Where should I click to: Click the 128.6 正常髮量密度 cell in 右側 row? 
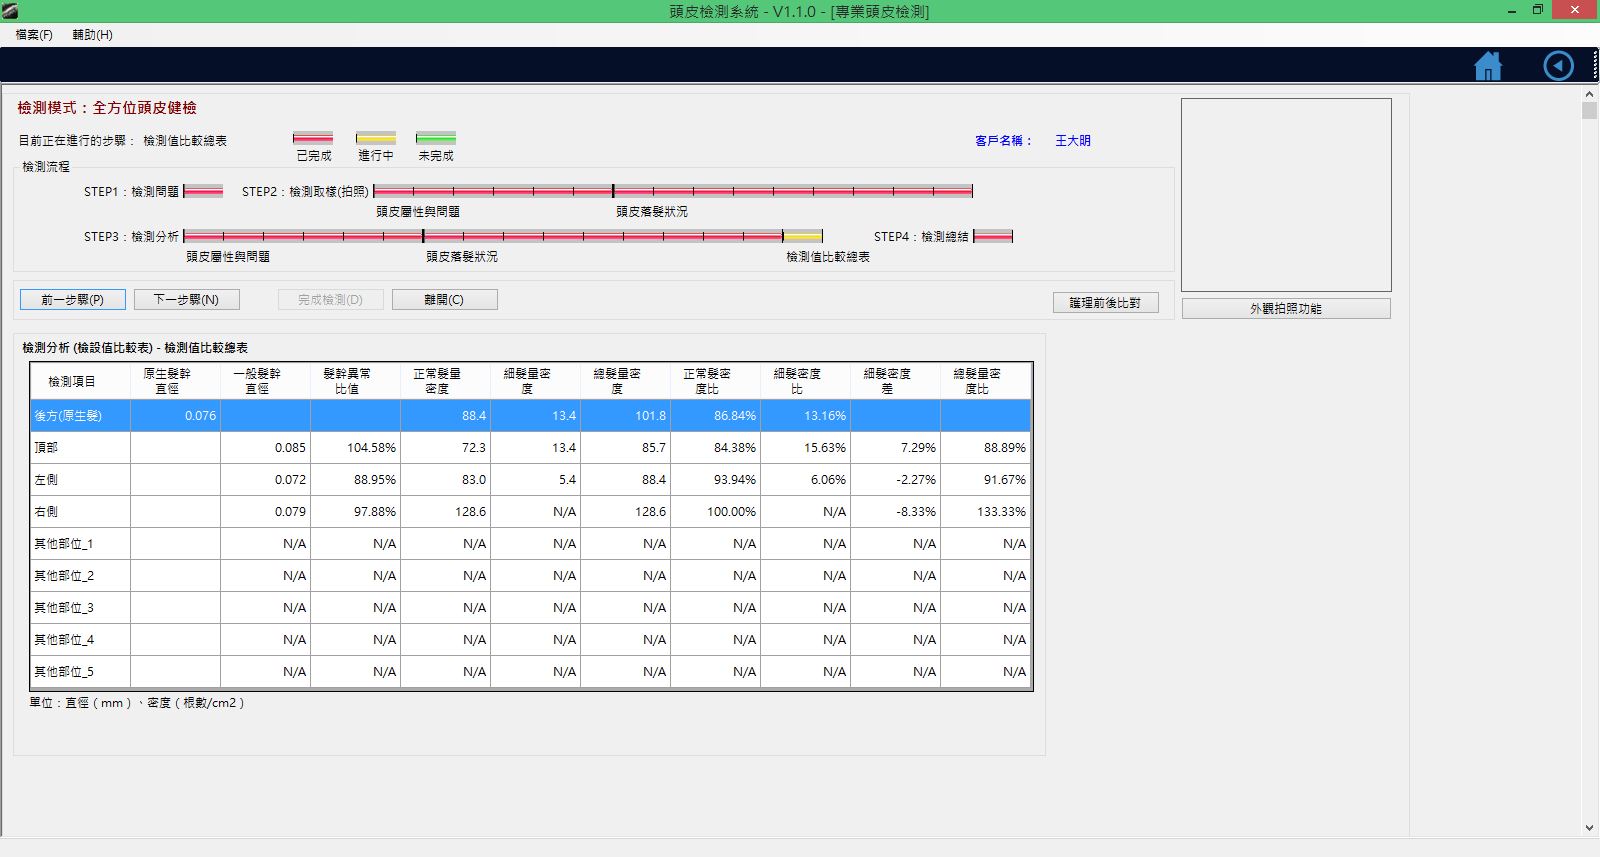coord(445,512)
